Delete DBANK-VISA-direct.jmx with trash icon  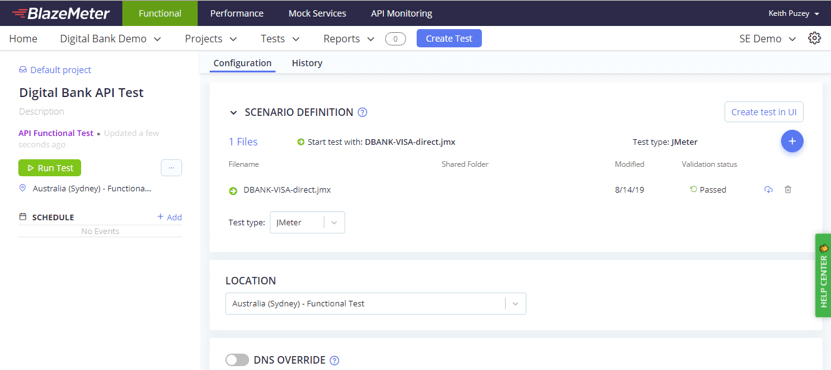click(788, 190)
